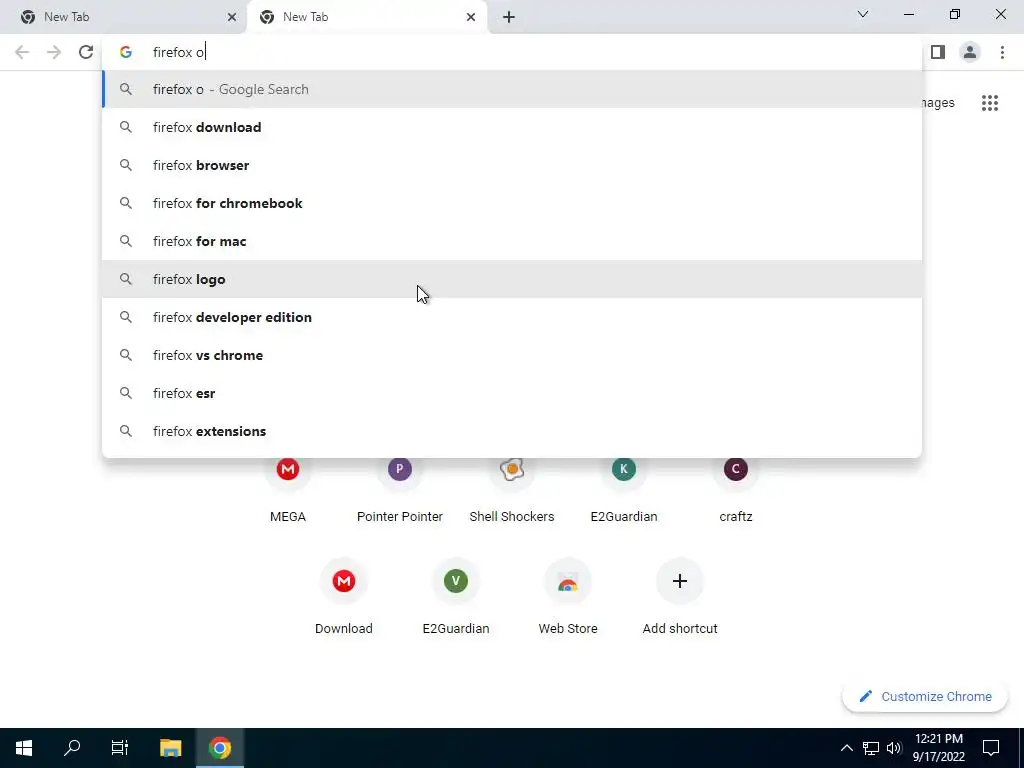
Task: Click in the address bar text field
Action: point(512,52)
